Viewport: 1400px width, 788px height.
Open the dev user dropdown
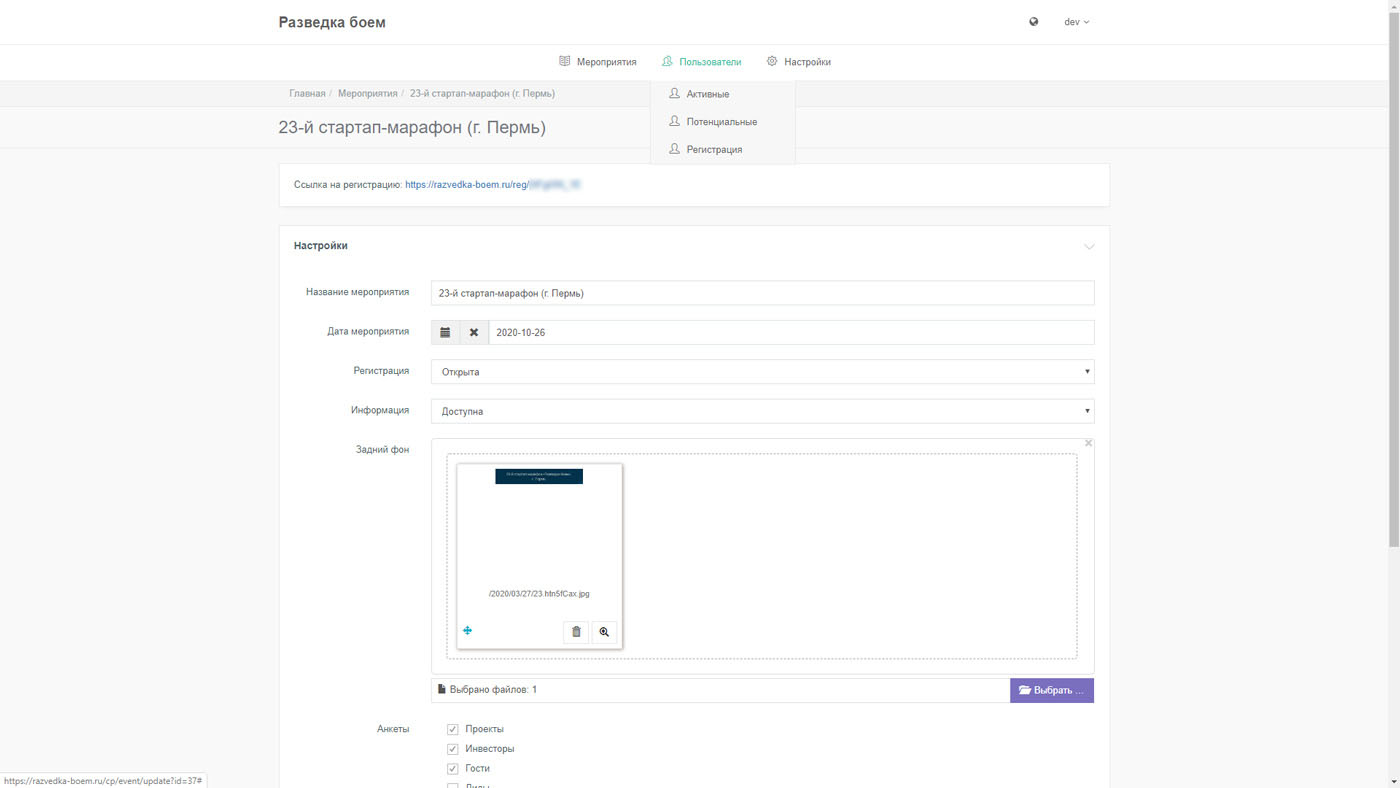pyautogui.click(x=1076, y=22)
